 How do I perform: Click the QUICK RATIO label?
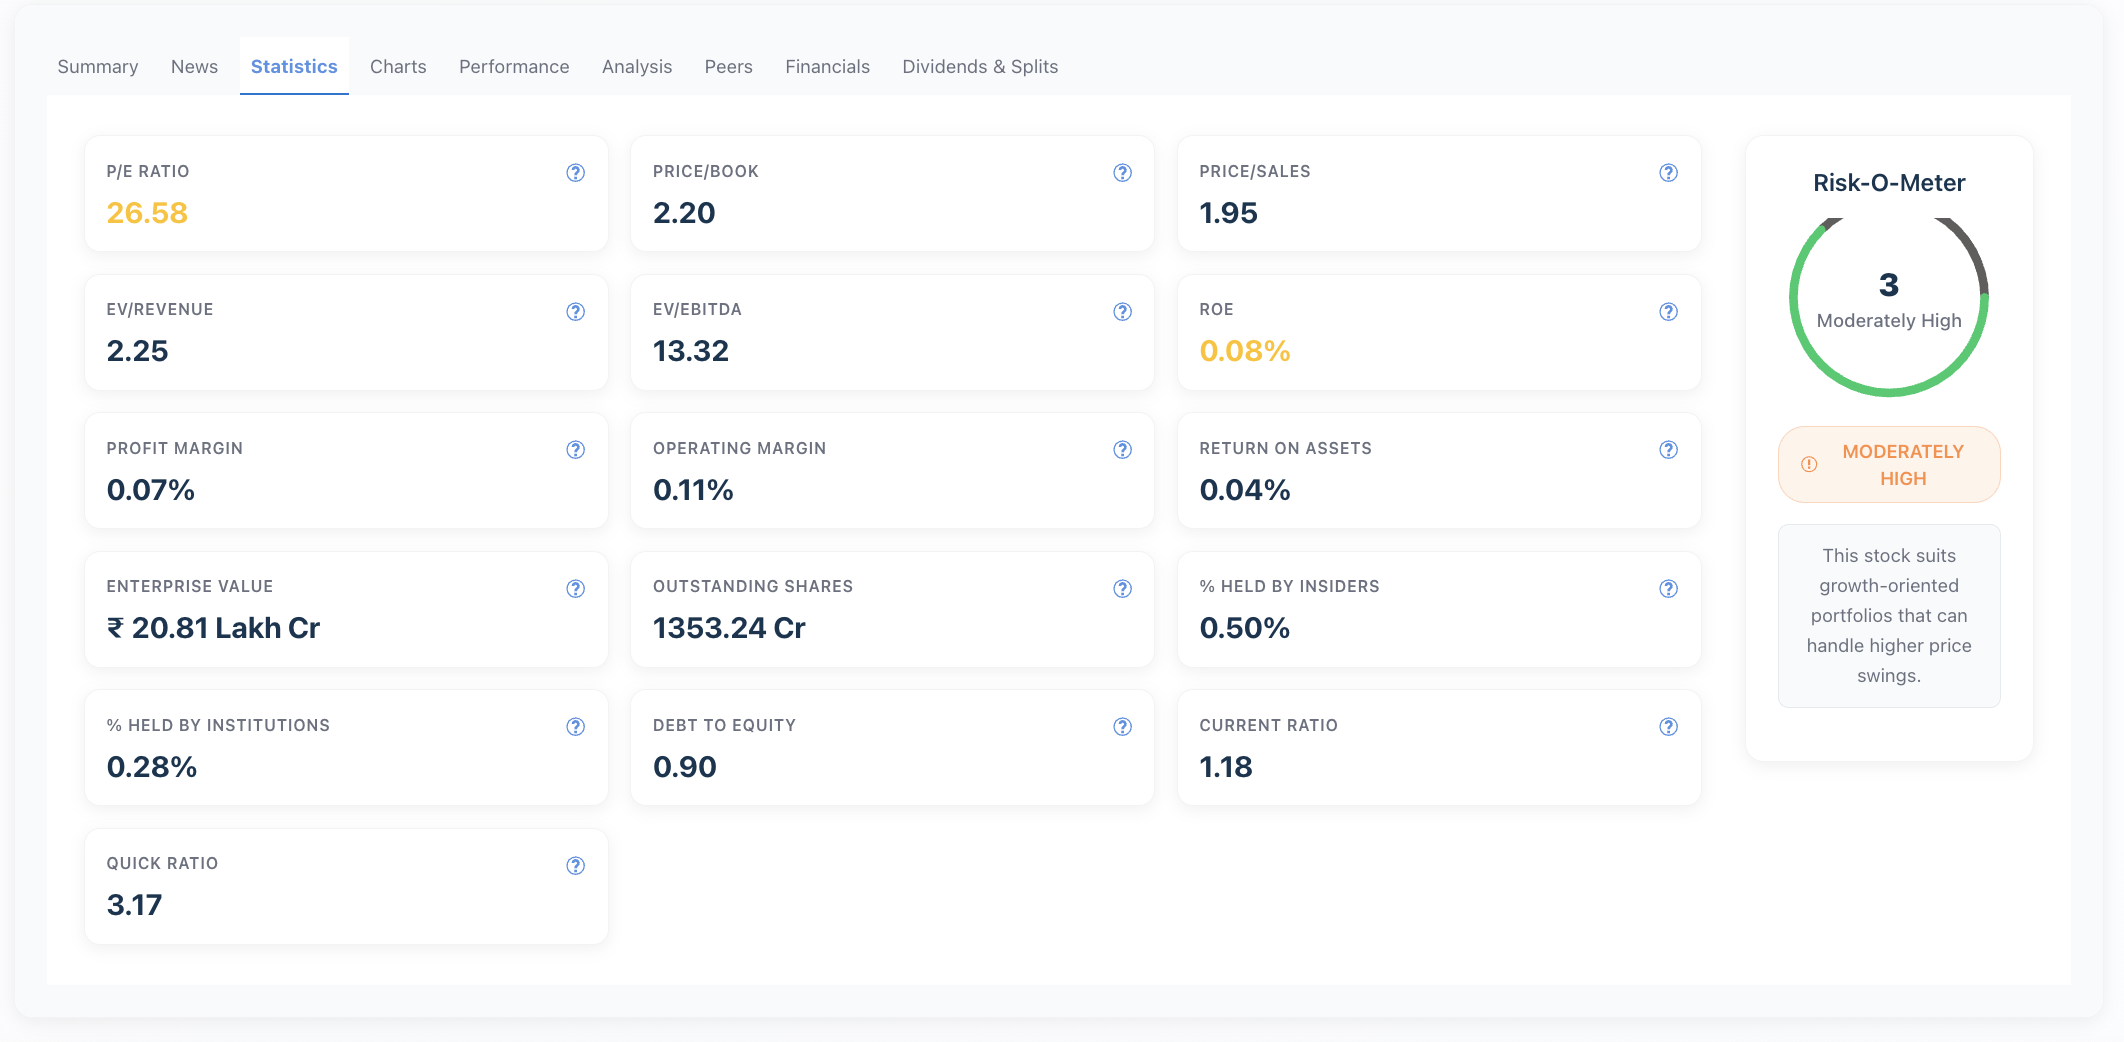click(162, 864)
